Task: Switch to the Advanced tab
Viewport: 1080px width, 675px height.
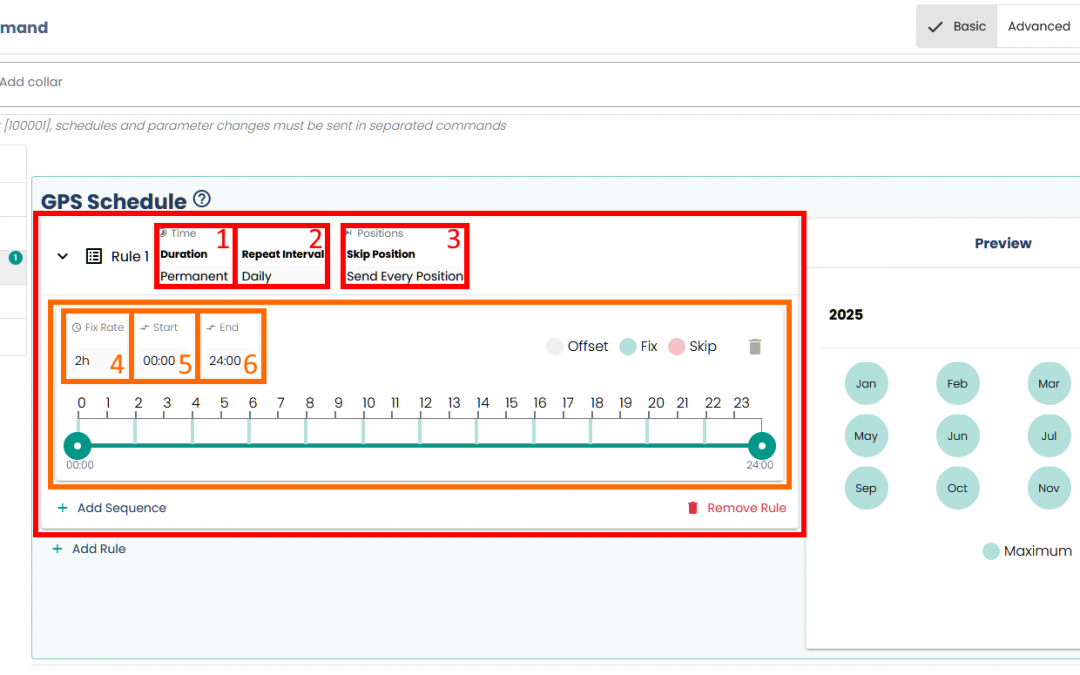Action: pyautogui.click(x=1038, y=27)
